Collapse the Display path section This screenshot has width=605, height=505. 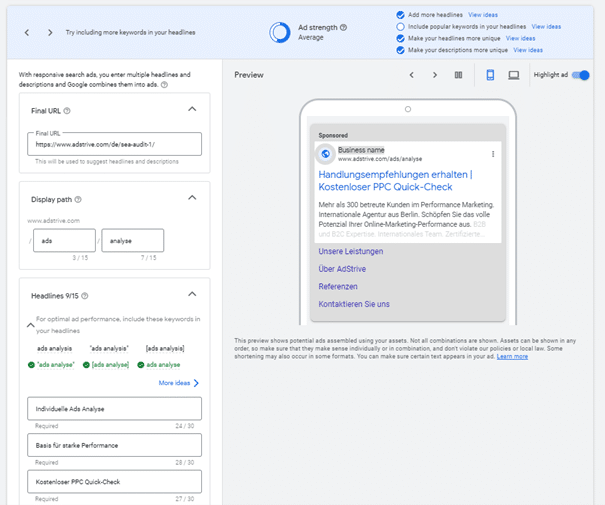point(192,198)
